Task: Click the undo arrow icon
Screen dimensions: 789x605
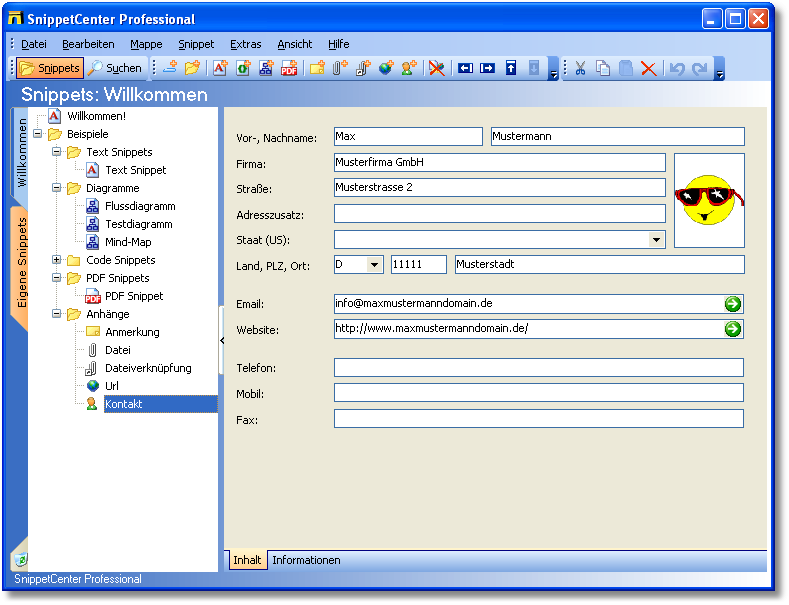Action: click(677, 67)
